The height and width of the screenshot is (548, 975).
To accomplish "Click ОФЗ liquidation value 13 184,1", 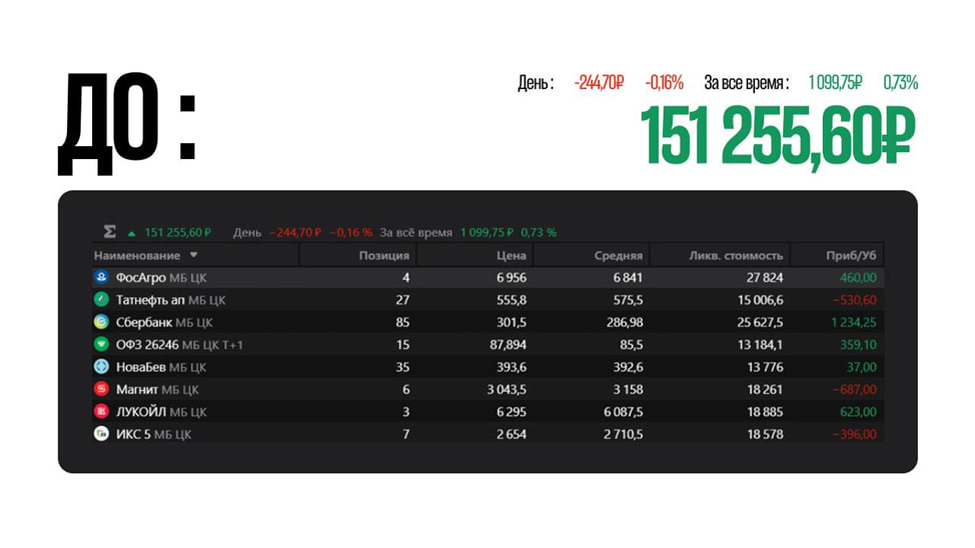I will pos(760,345).
